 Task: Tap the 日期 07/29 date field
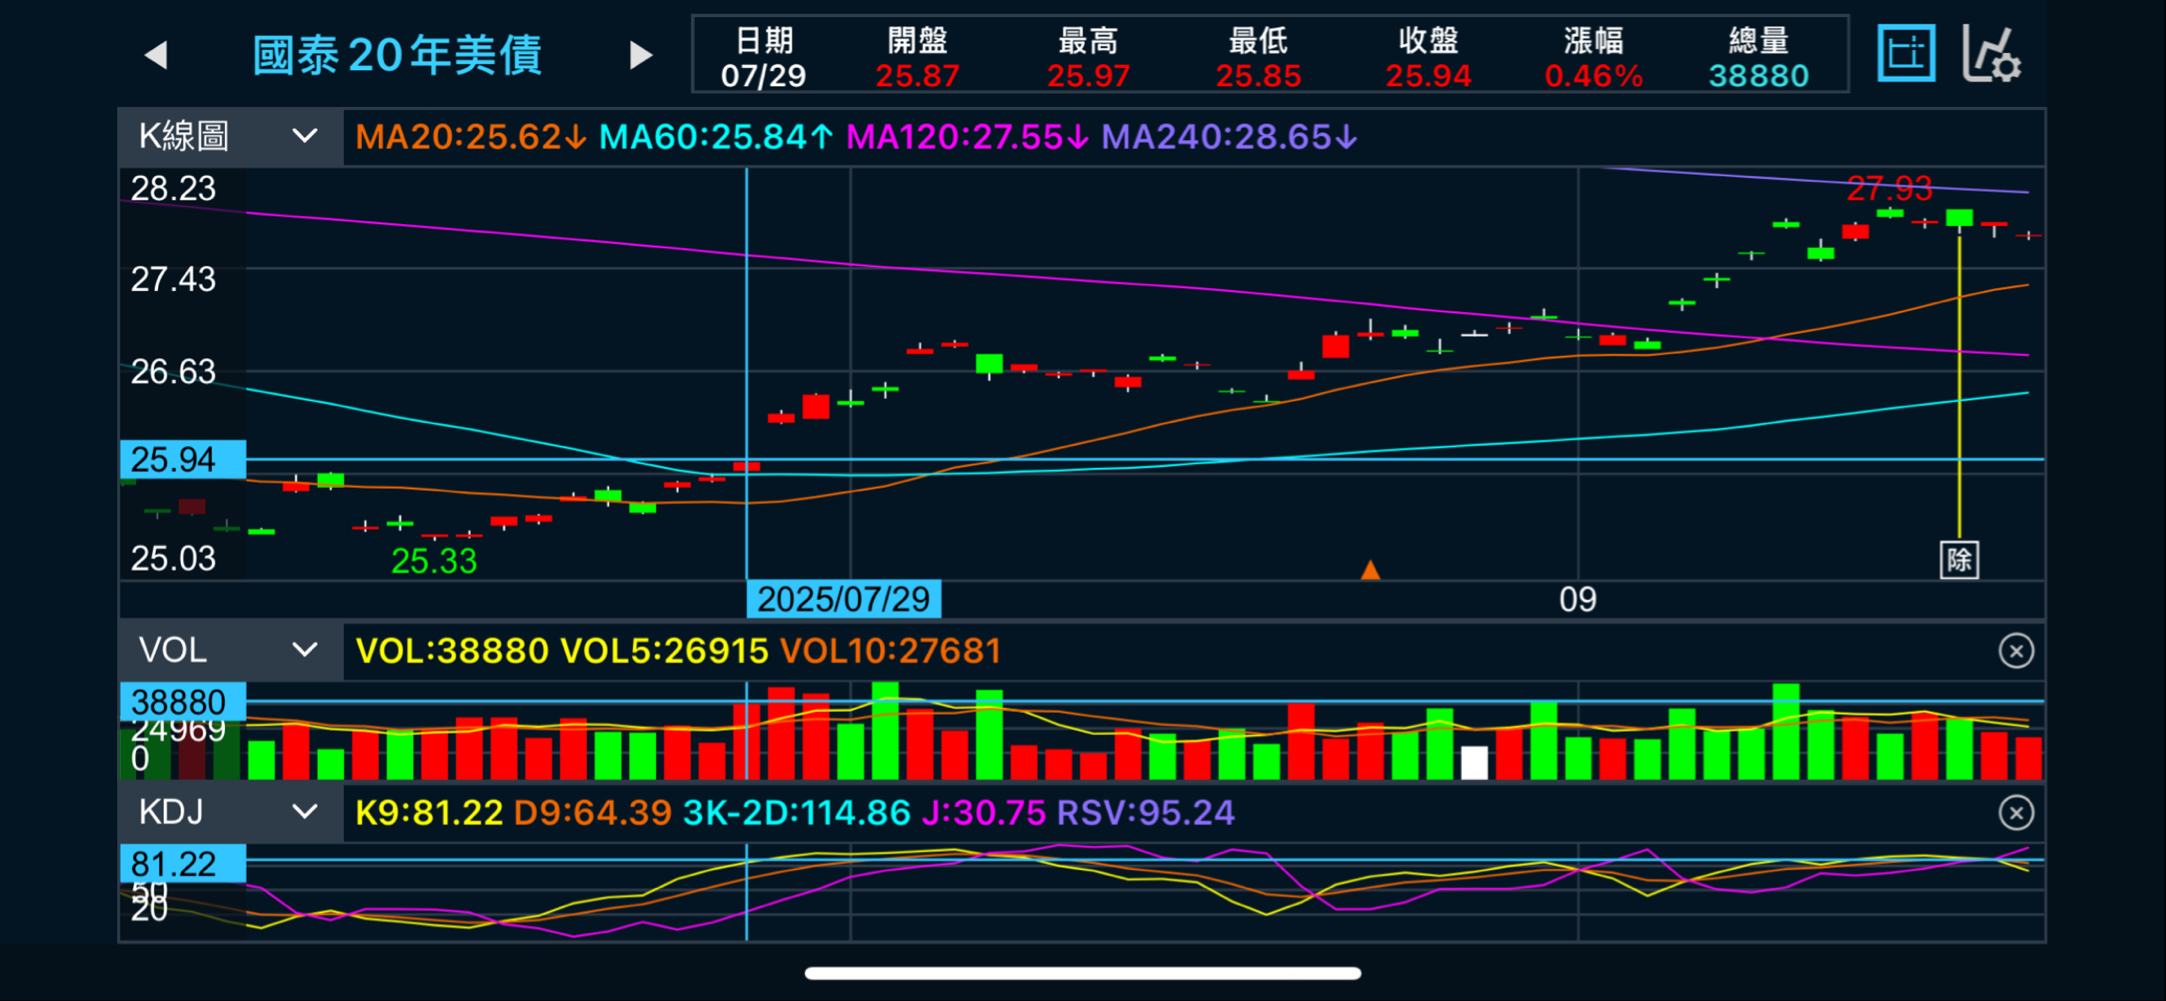(763, 57)
